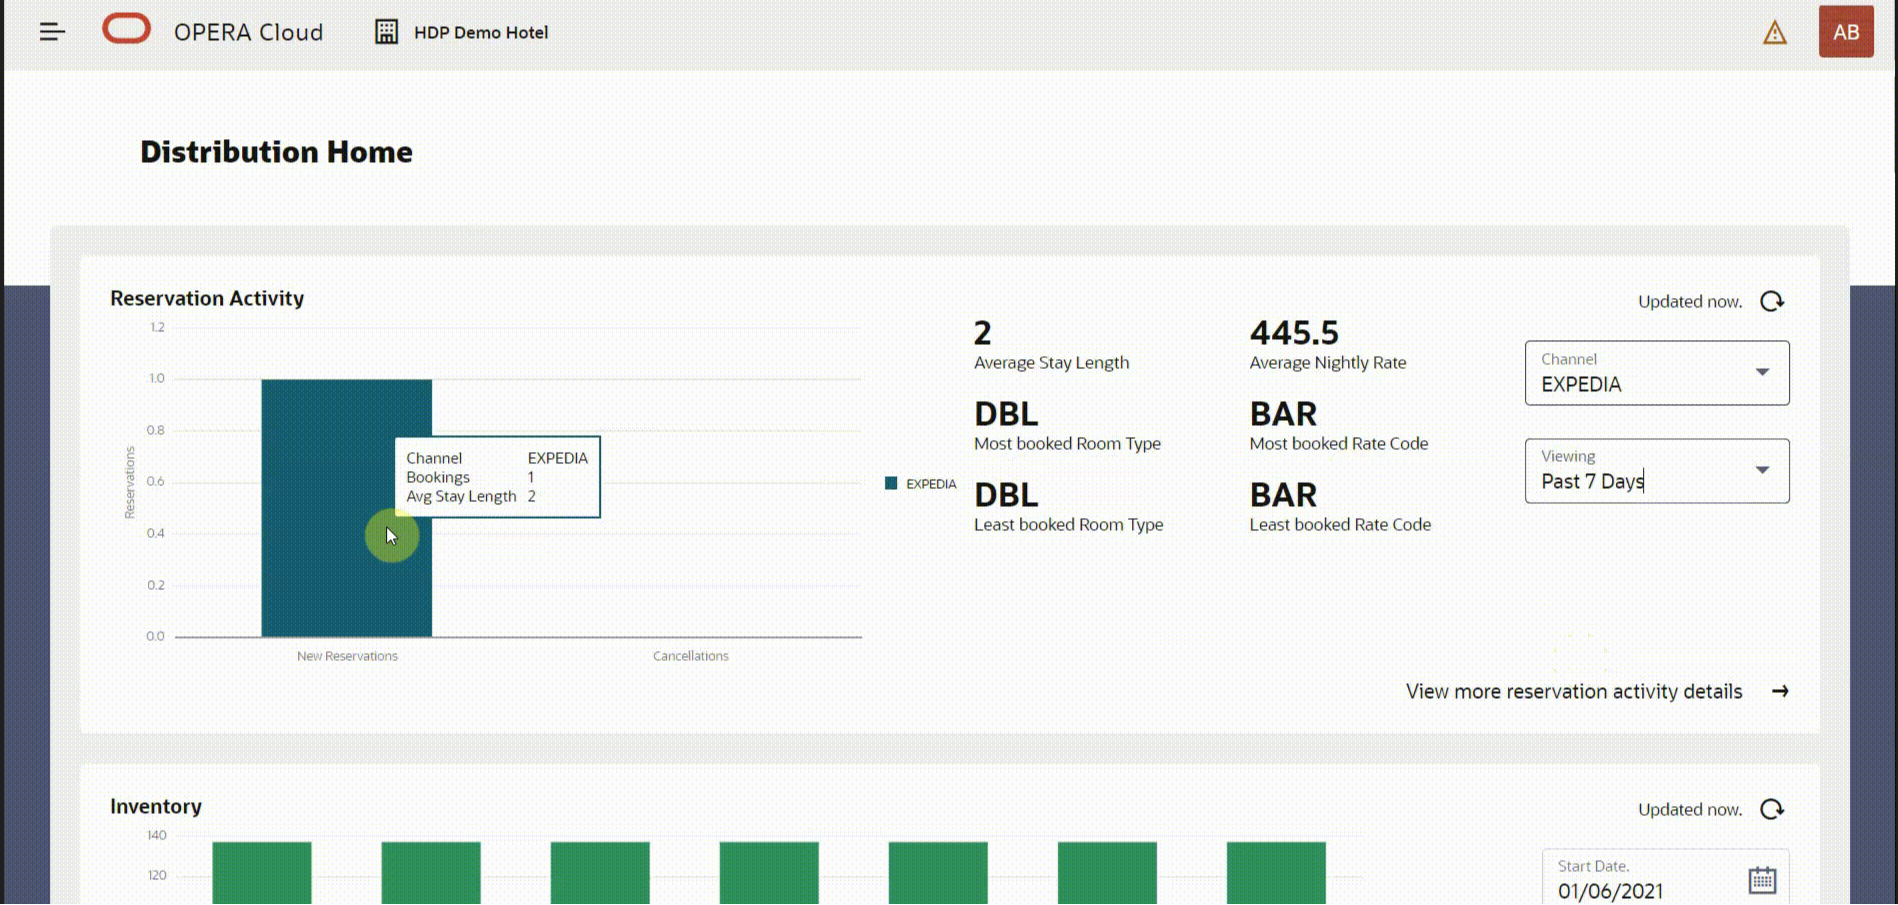Click the 445.5 Average Nightly Rate value
The image size is (1898, 905).
pyautogui.click(x=1294, y=332)
